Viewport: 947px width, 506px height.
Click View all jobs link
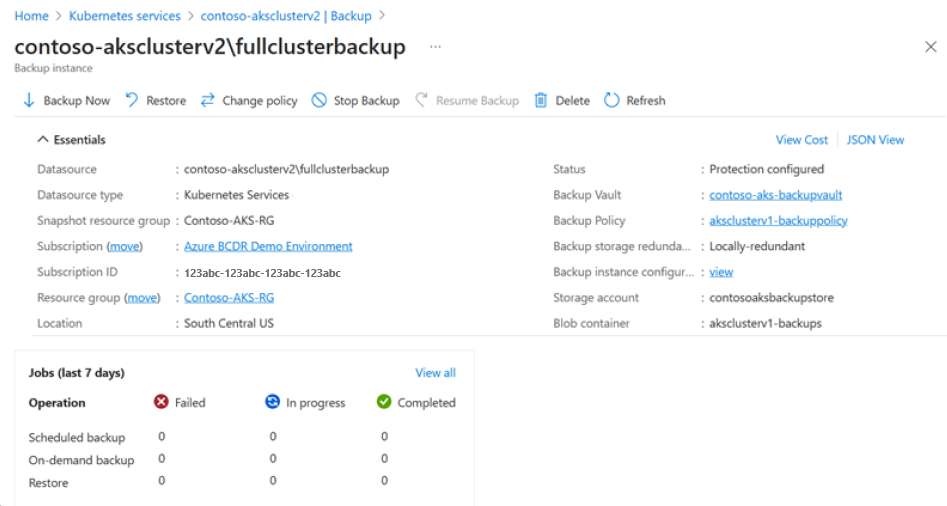coord(435,373)
